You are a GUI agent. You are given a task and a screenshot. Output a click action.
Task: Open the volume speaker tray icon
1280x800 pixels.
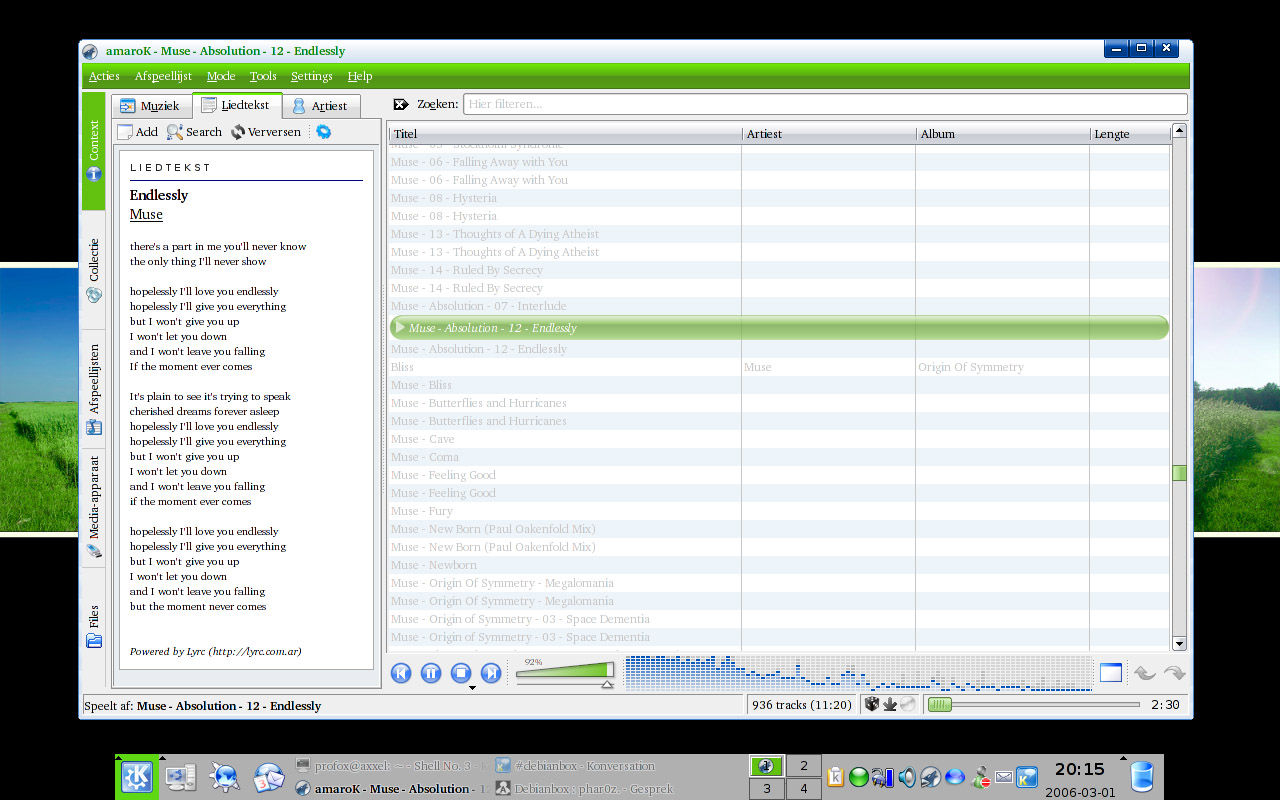pos(907,777)
